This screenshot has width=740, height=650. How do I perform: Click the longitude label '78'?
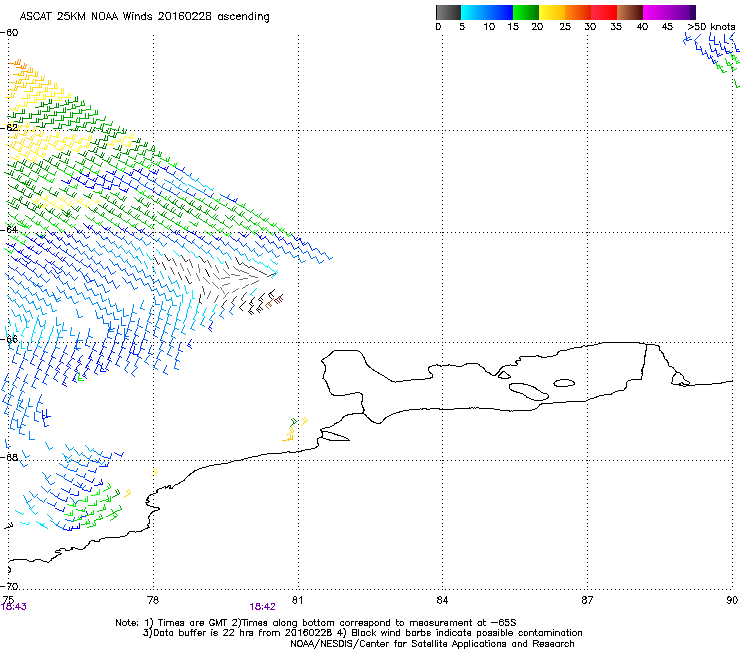[x=153, y=600]
